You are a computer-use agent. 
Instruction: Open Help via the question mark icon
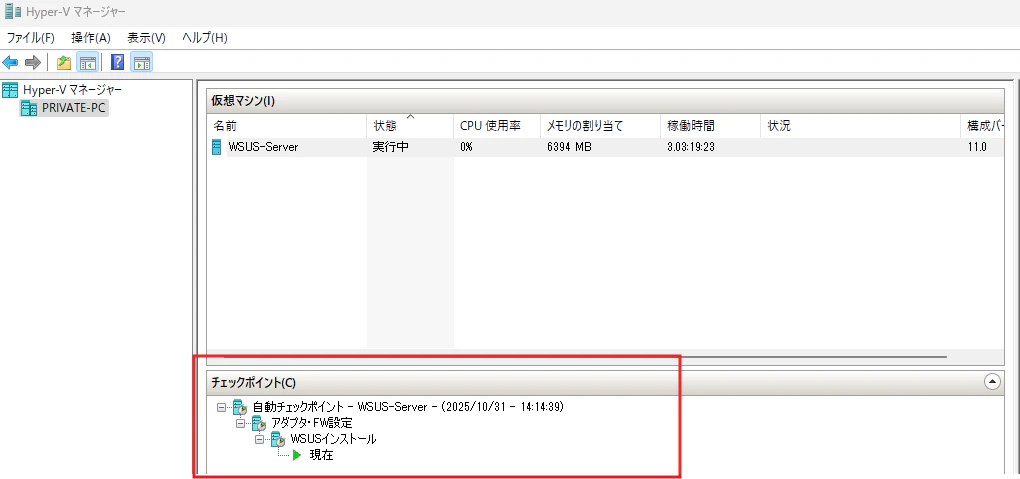118,62
